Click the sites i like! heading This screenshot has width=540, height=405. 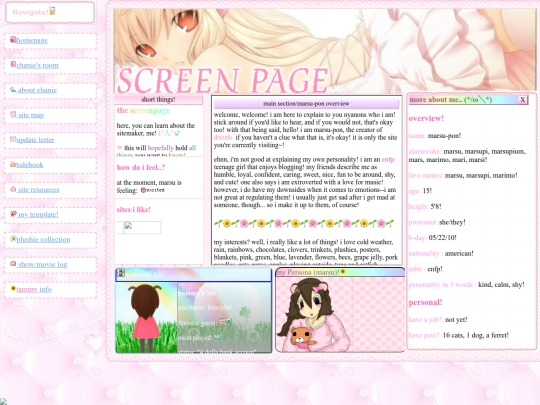[134, 210]
